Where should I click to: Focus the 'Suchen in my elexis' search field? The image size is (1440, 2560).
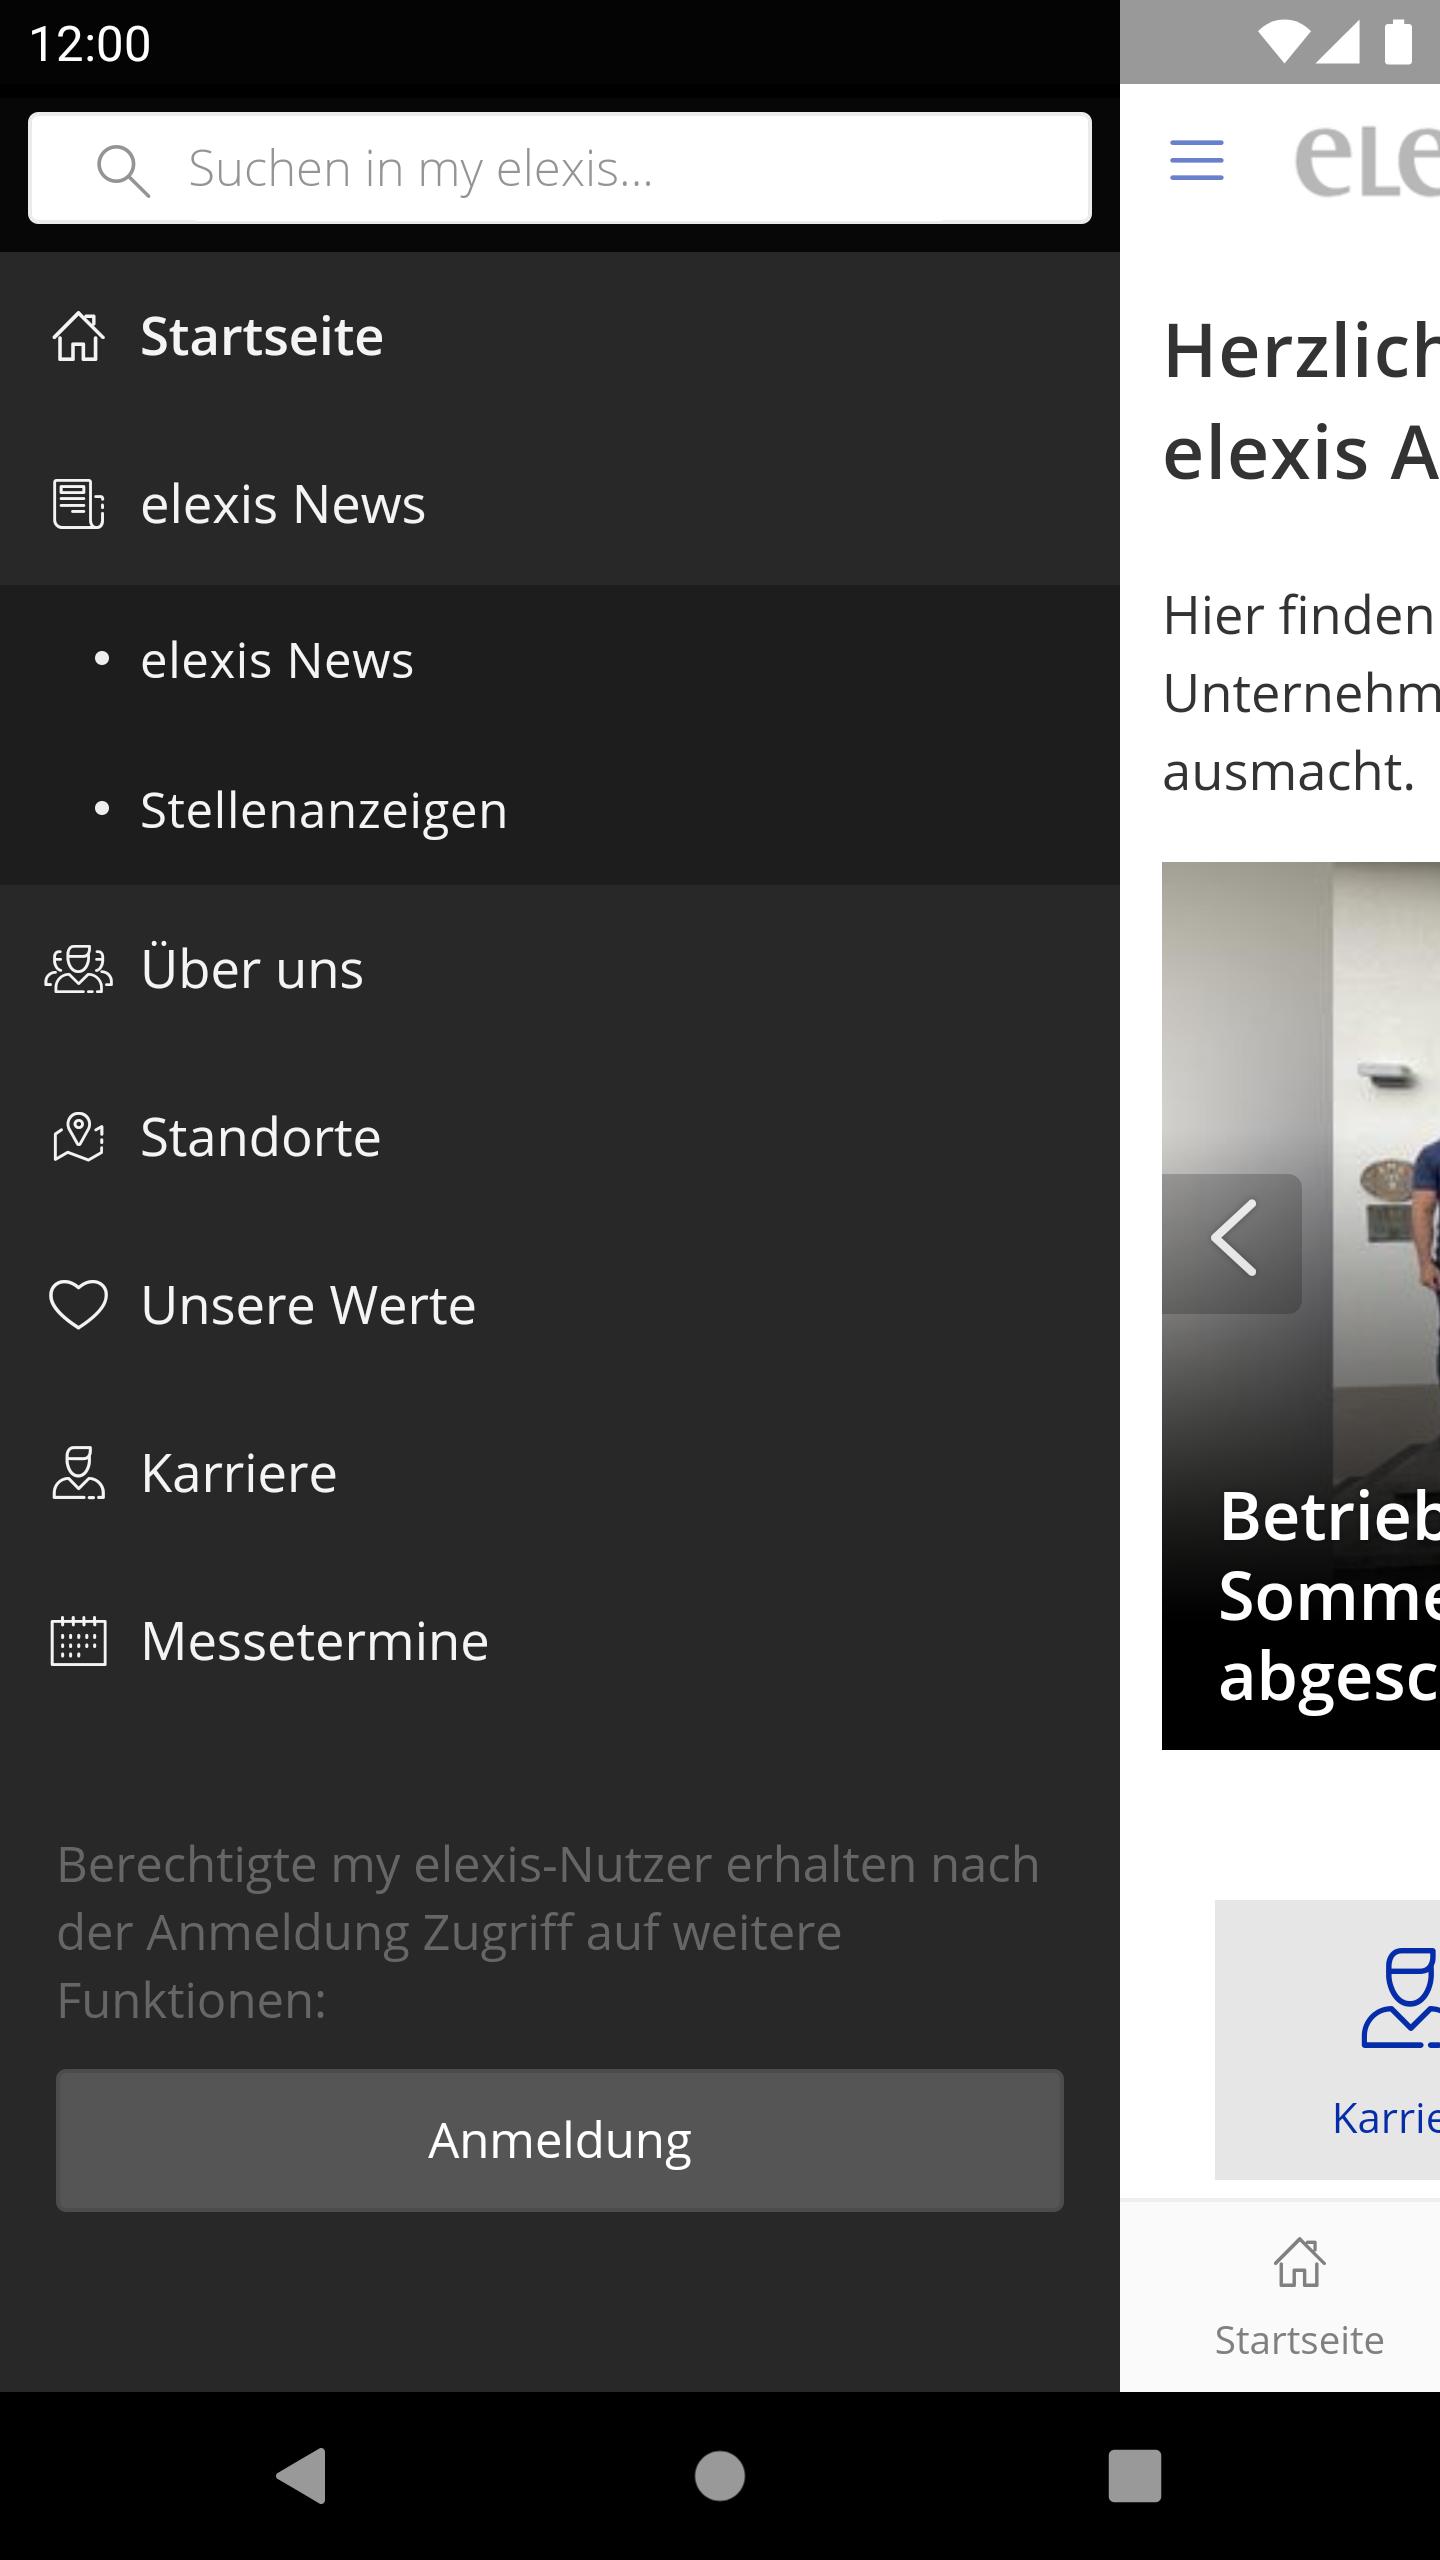[560, 168]
